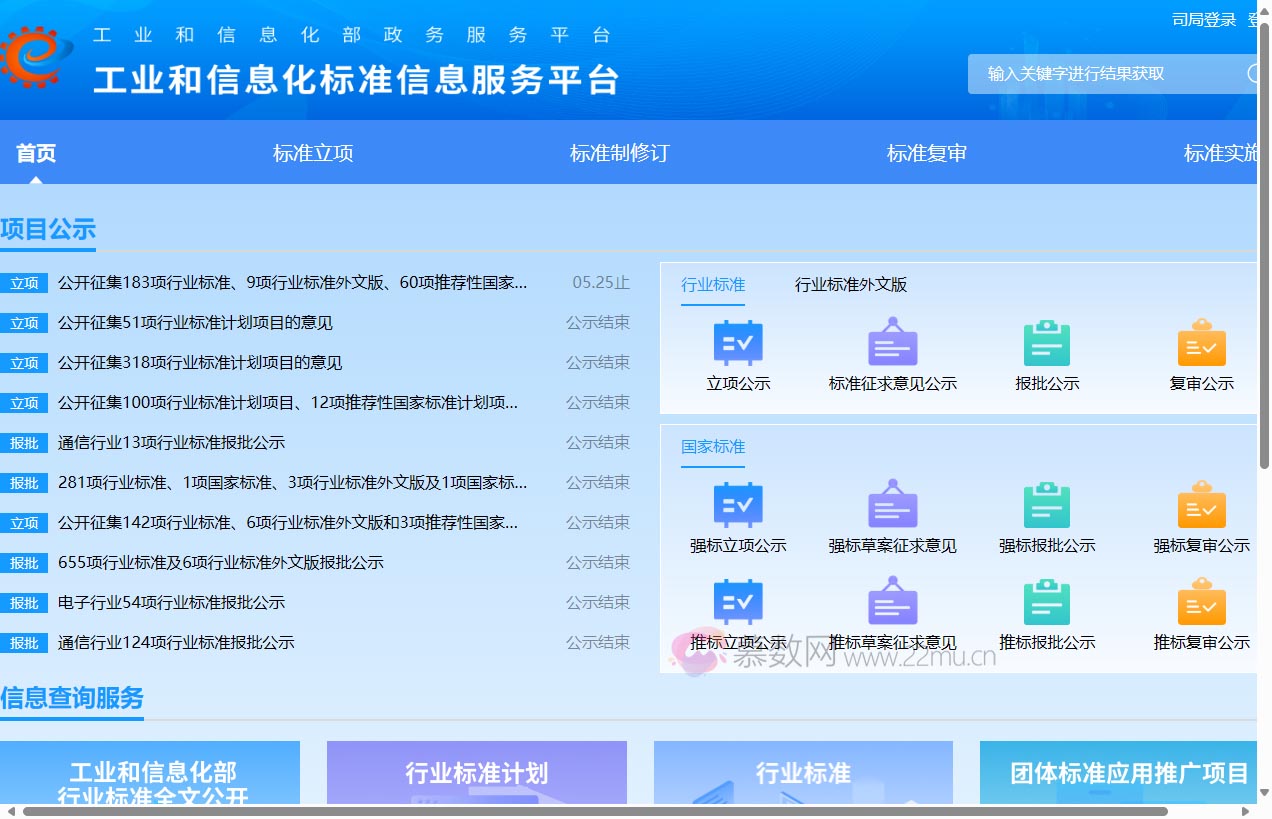Viewport: 1272px width, 819px height.
Task: Switch to the 行业标准外文版 tab
Action: pyautogui.click(x=851, y=285)
